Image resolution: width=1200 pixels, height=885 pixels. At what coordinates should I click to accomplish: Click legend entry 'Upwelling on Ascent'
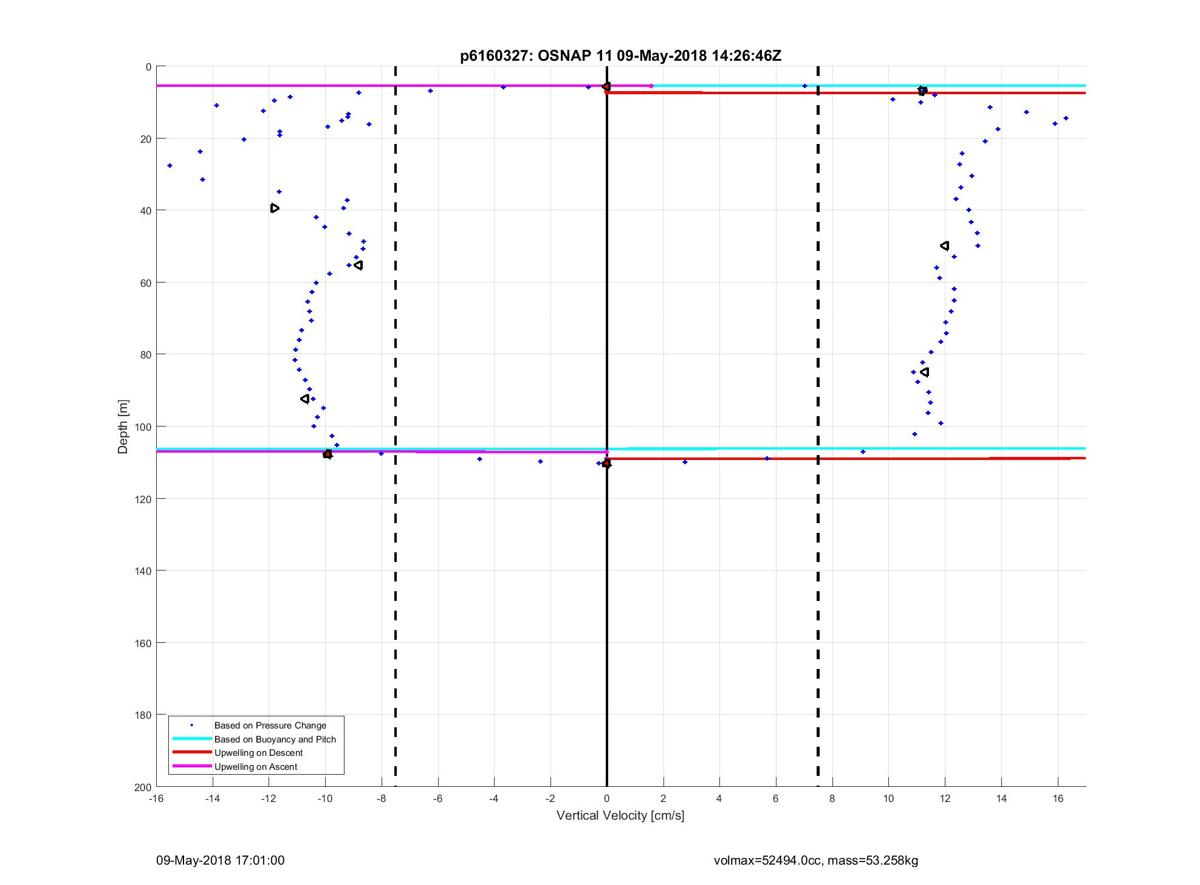(x=256, y=766)
